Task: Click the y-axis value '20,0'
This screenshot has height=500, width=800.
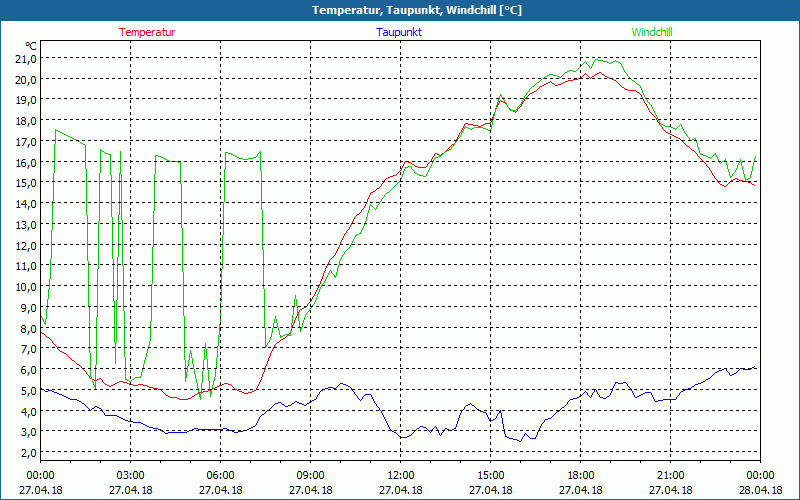Action: pos(27,80)
